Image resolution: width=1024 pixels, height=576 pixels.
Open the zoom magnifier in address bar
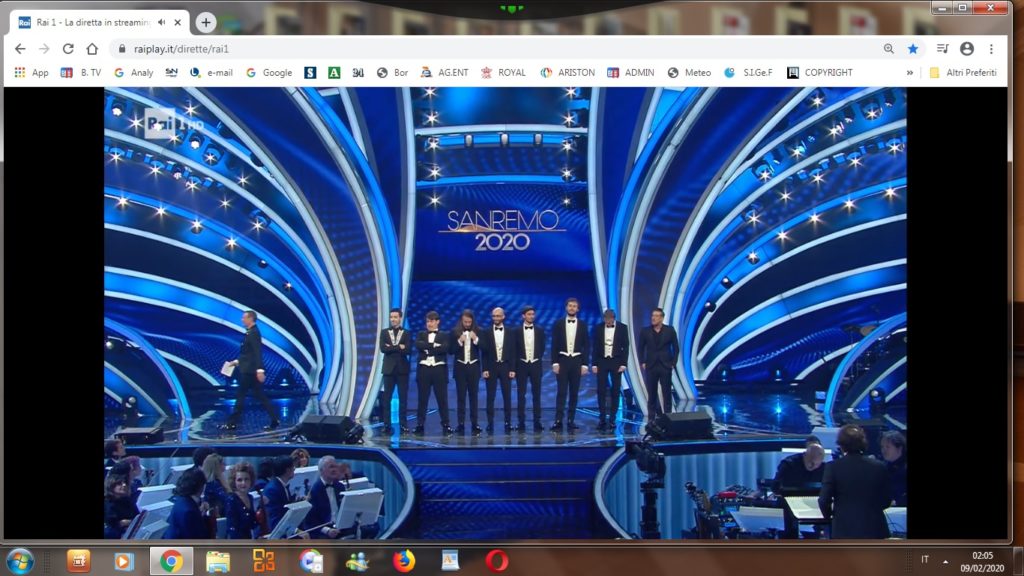click(888, 48)
